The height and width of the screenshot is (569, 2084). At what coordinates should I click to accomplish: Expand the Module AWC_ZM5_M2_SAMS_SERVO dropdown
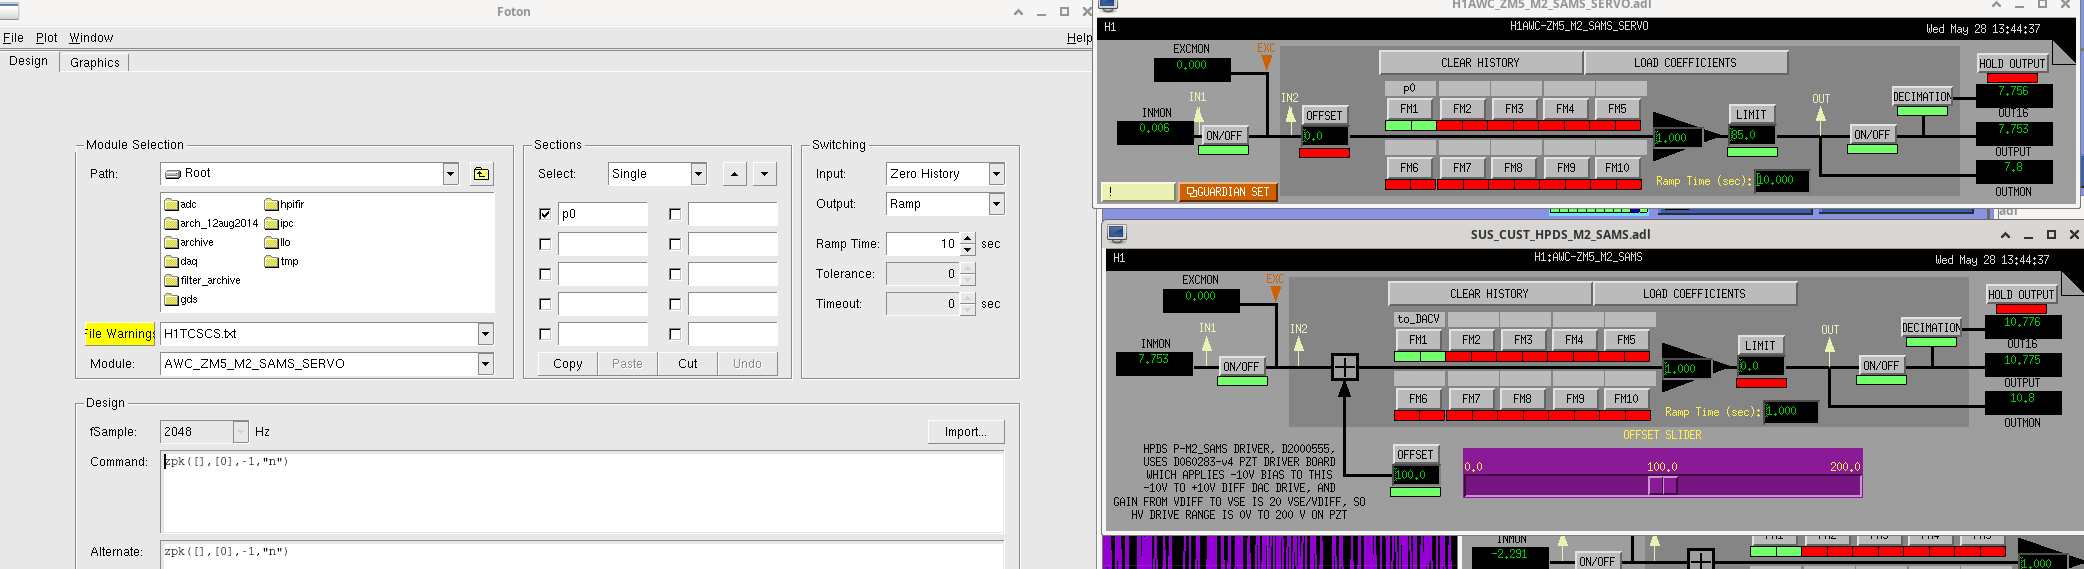point(485,364)
